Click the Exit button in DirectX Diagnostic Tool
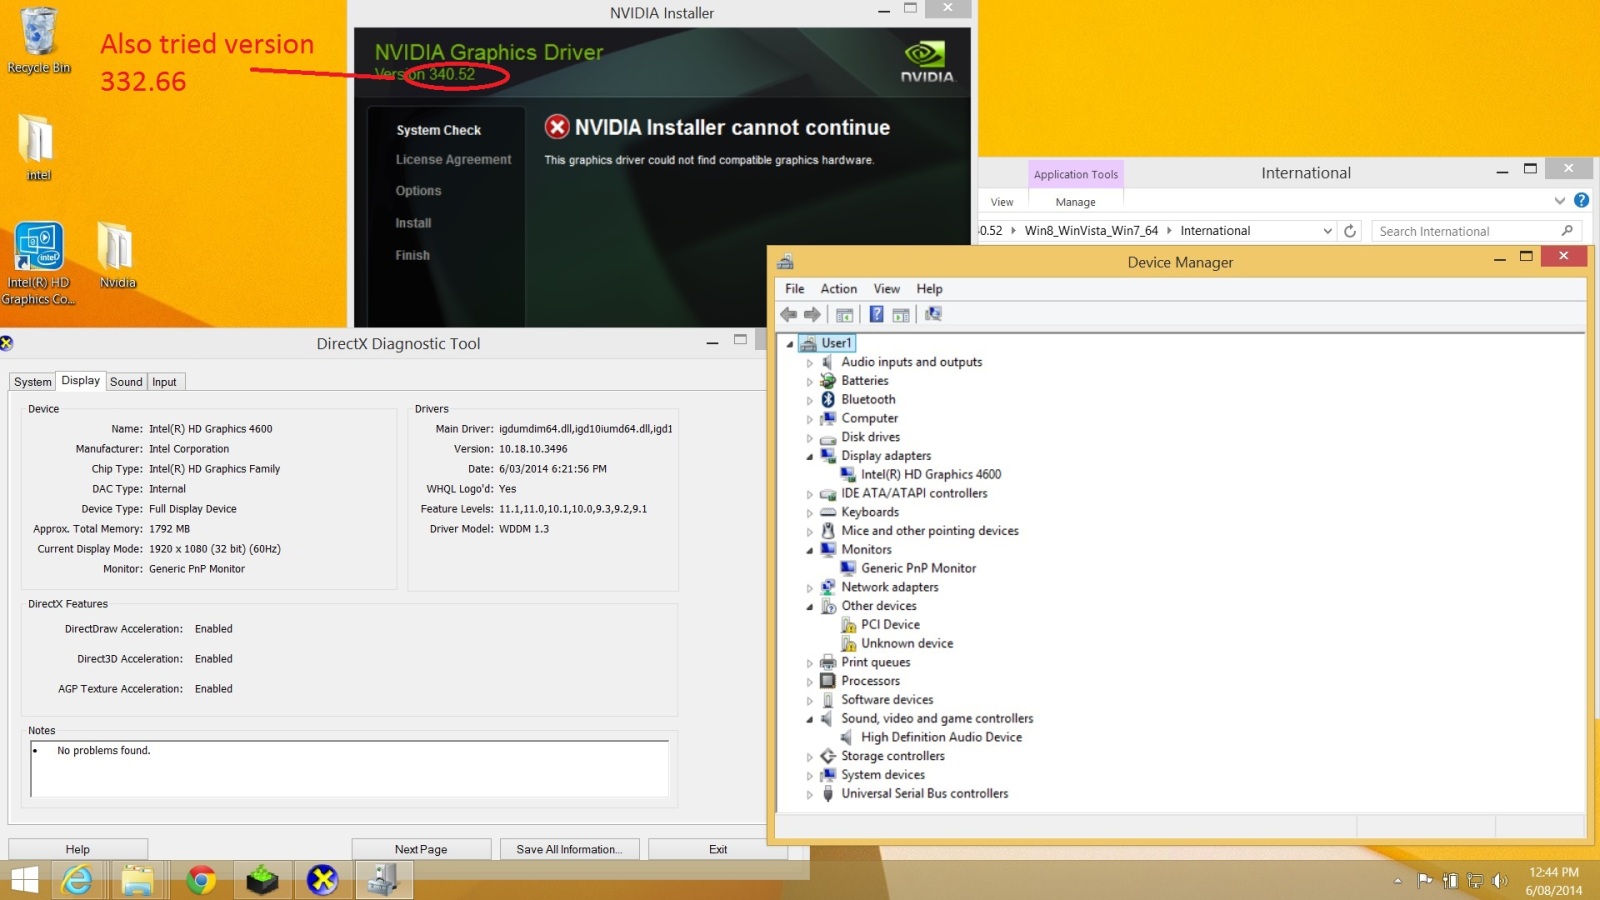Image resolution: width=1600 pixels, height=900 pixels. 718,849
